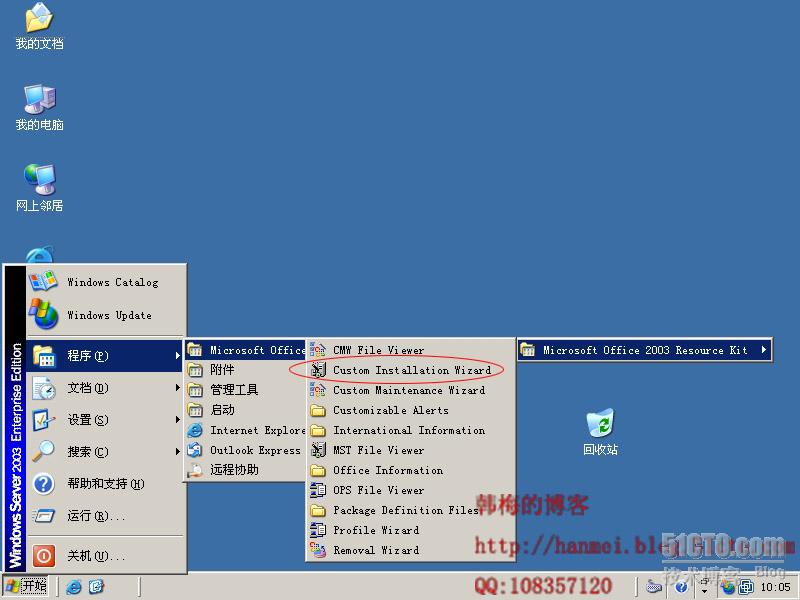
Task: Select the 我的电脑 desktop icon
Action: (39, 108)
